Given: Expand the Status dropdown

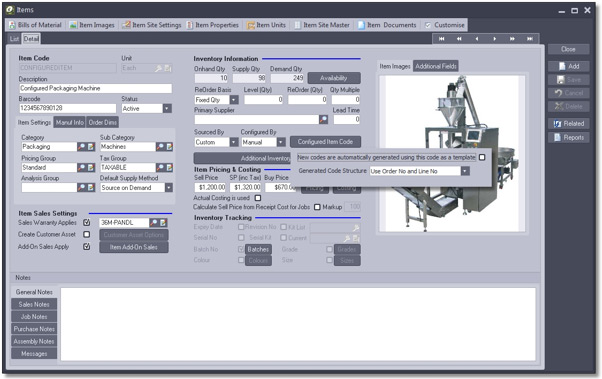Looking at the screenshot, I should 167,109.
